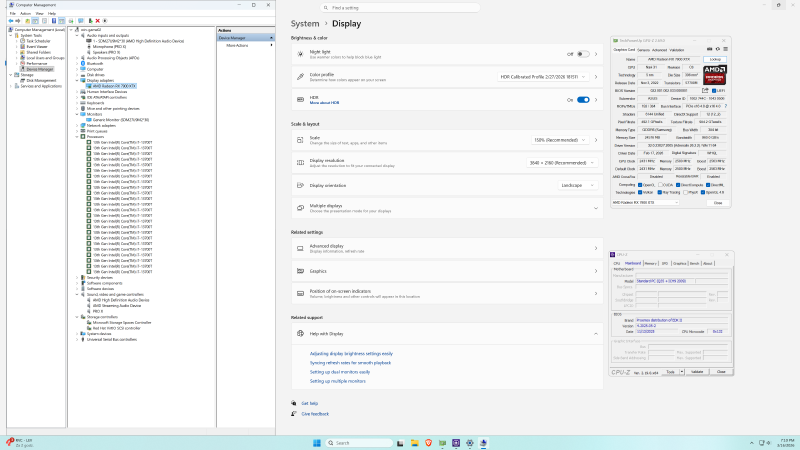Toggle the UEFI checkbox in GPU-Z

coord(714,90)
